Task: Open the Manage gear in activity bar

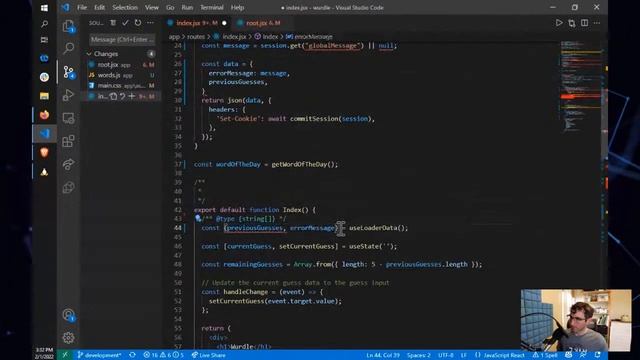Action: point(69,338)
